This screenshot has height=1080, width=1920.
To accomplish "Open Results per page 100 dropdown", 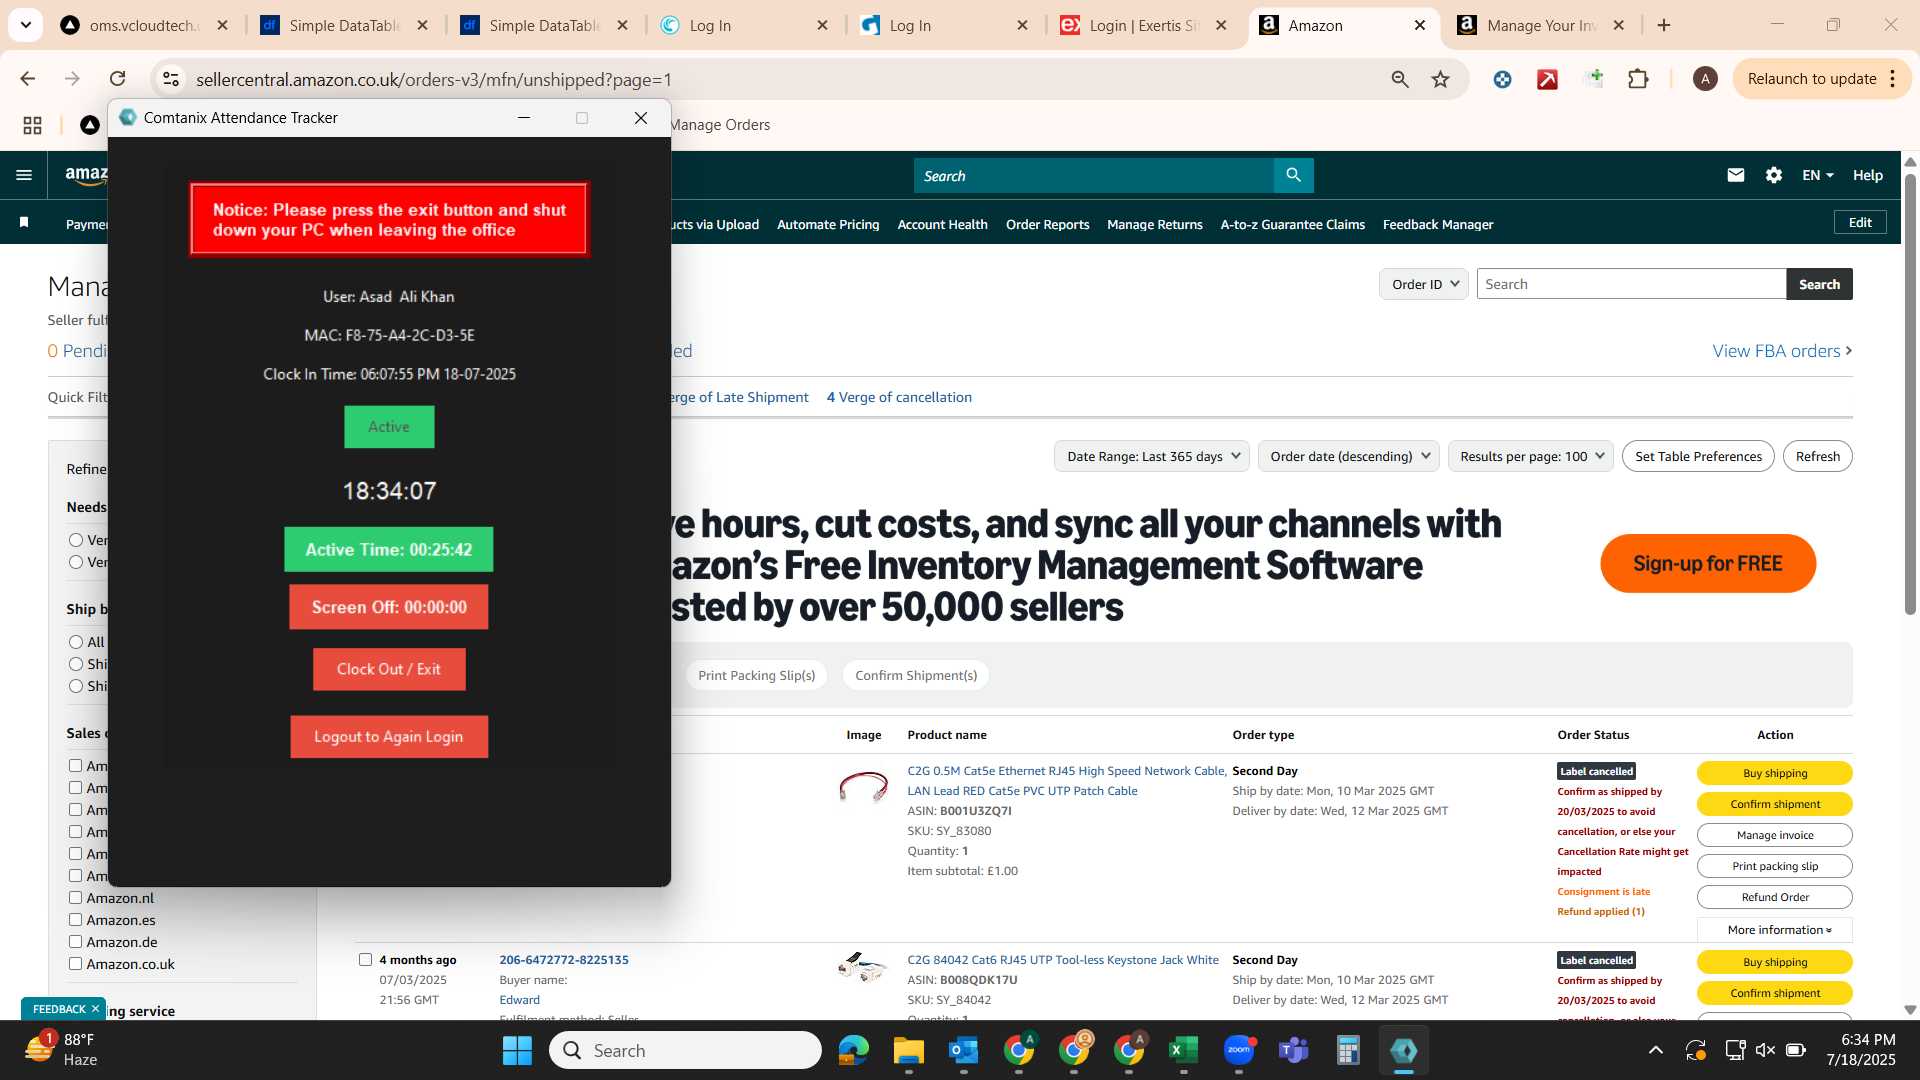I will click(x=1531, y=456).
